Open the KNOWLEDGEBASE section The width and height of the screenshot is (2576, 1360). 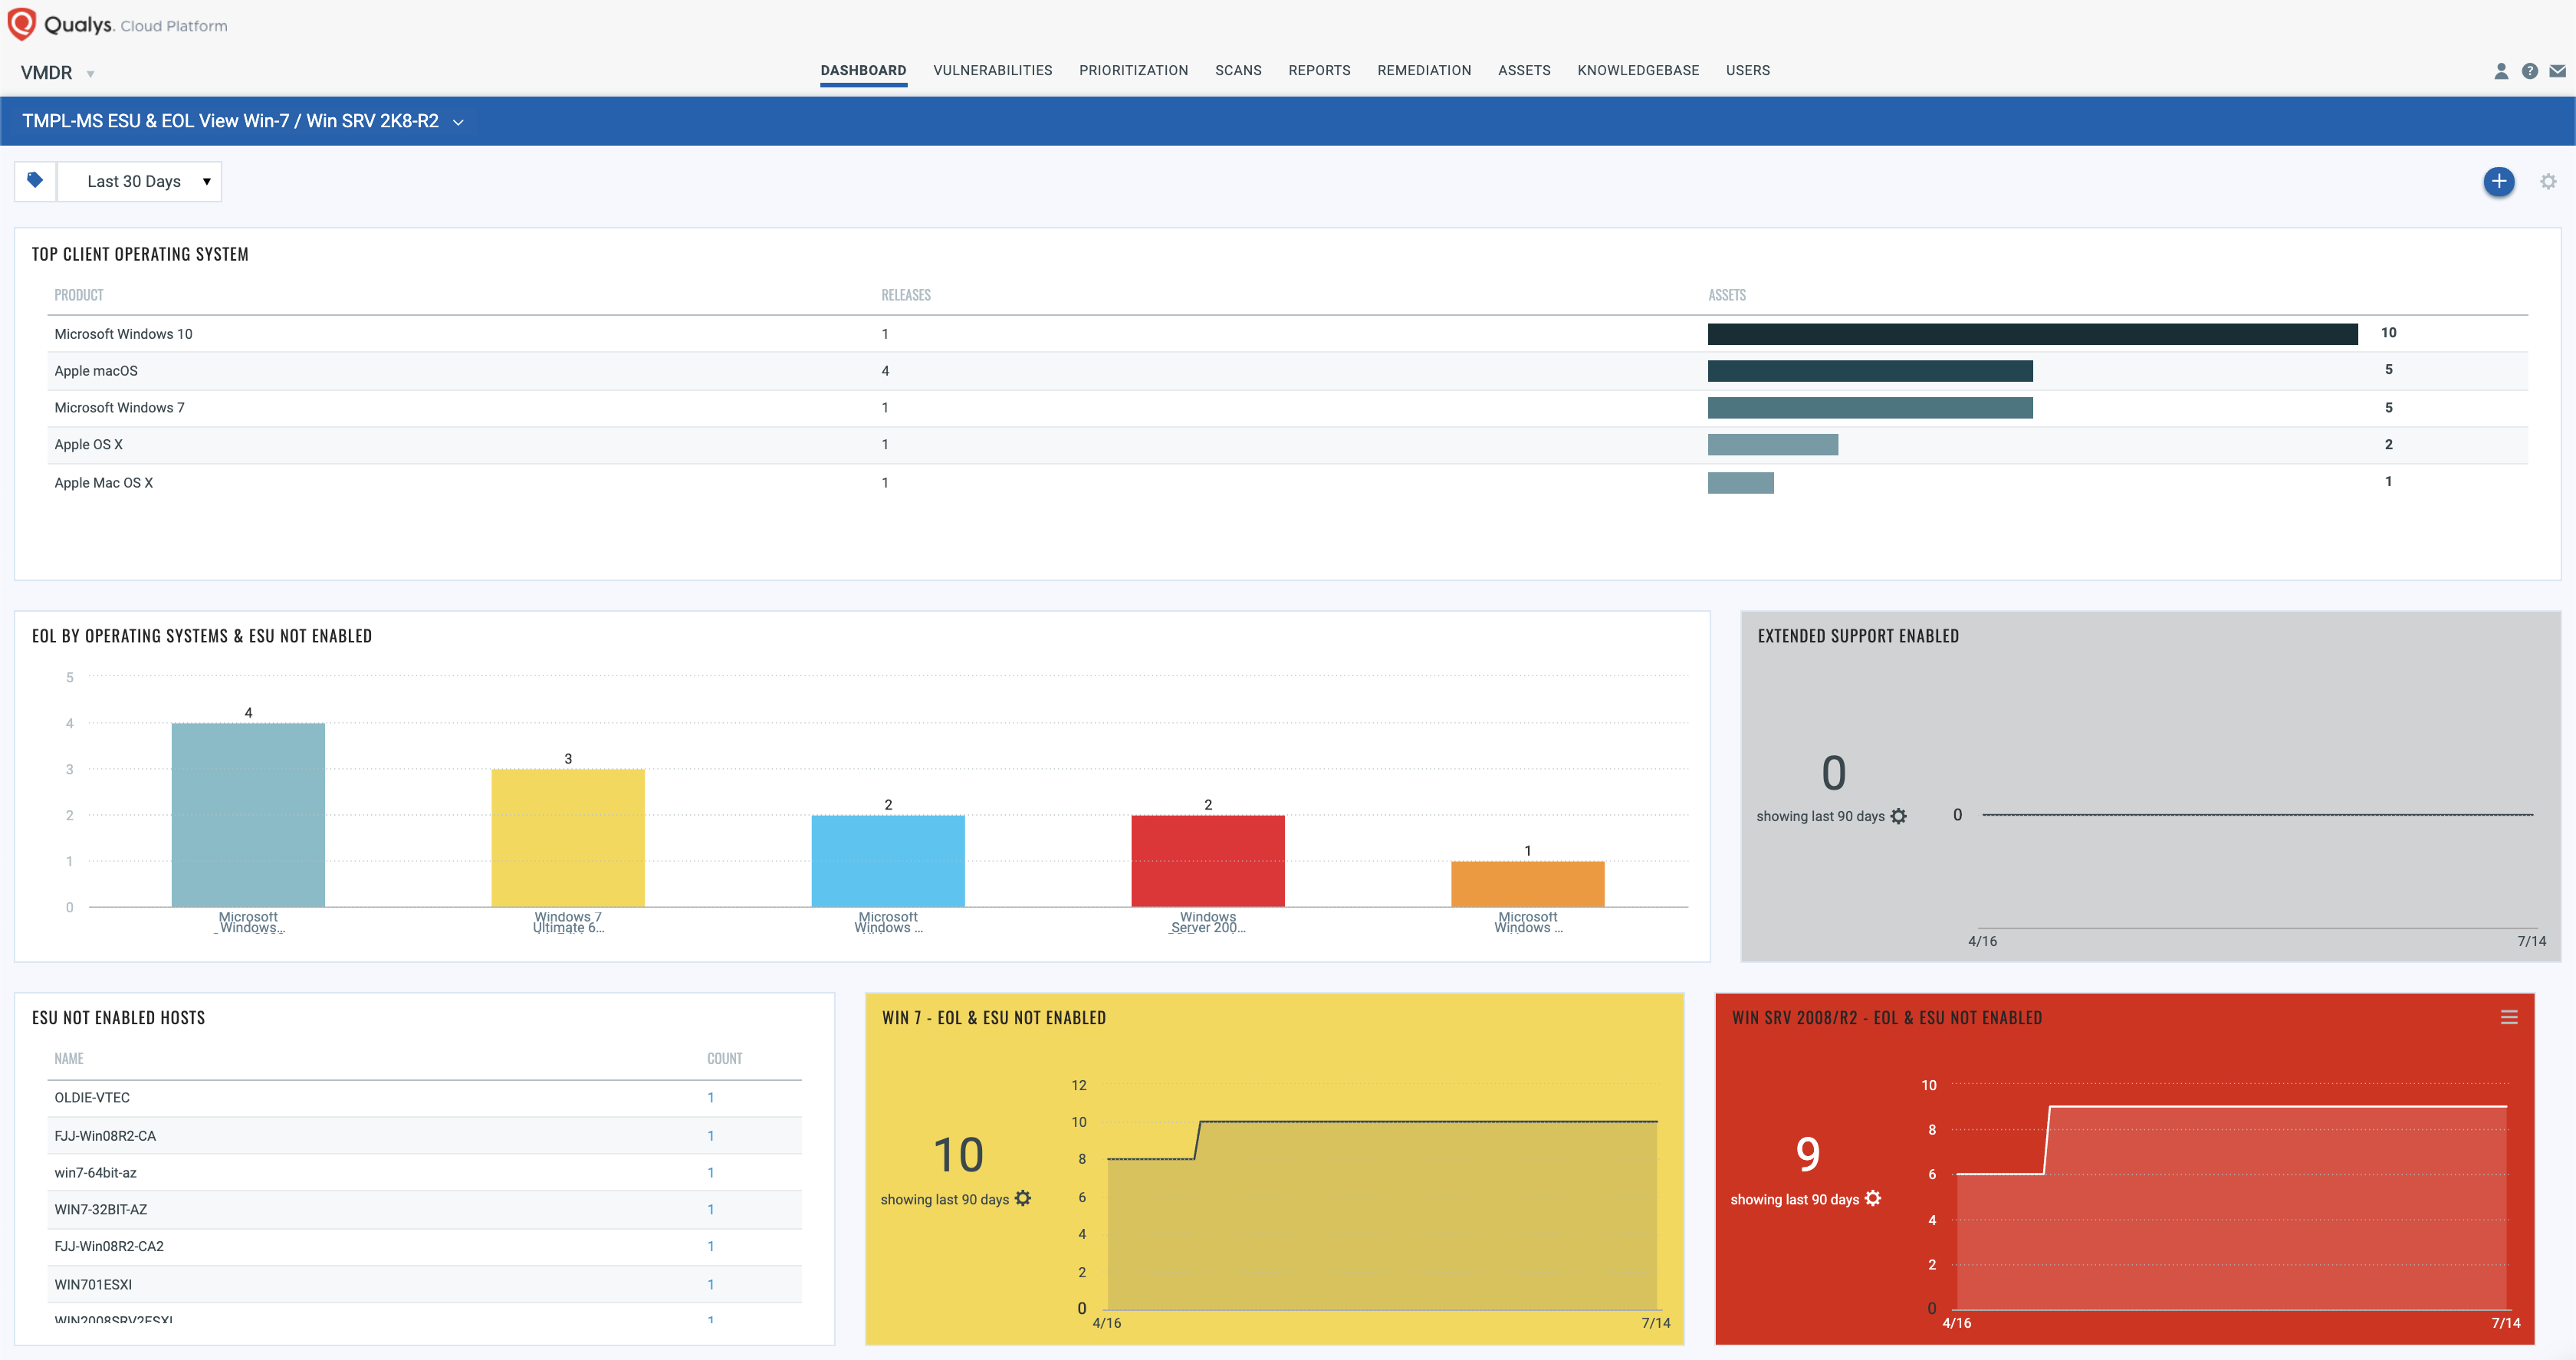[1638, 70]
